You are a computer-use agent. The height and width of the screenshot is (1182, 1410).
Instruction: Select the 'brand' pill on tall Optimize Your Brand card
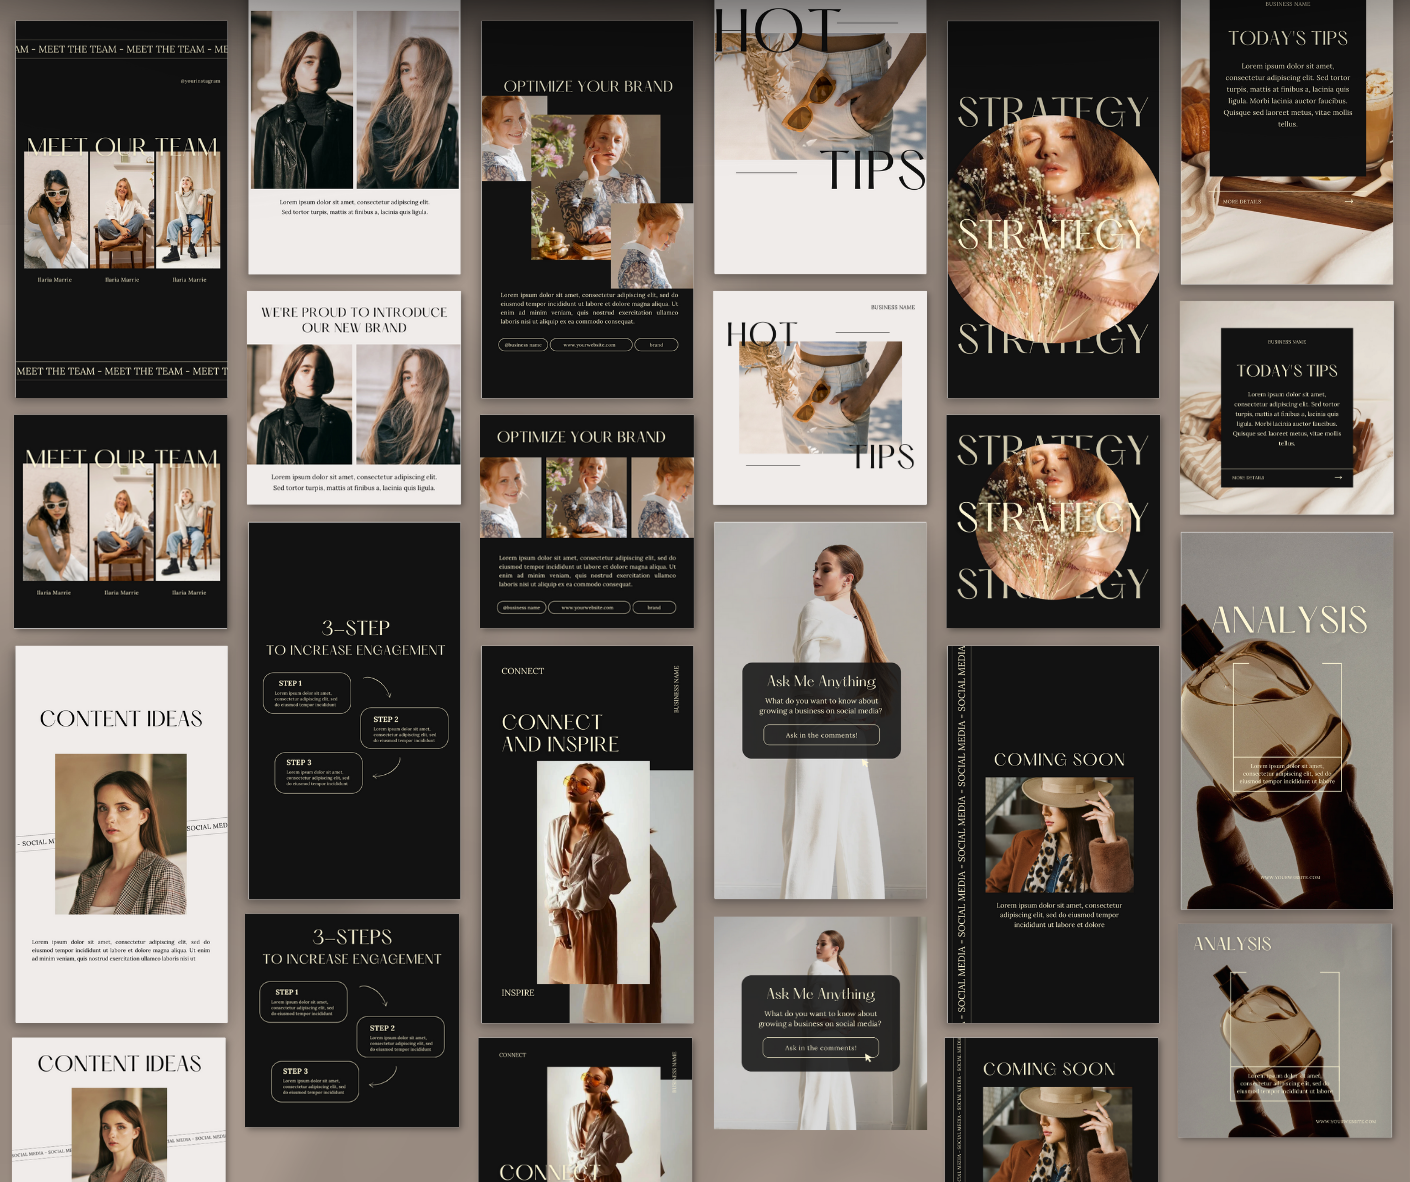(x=656, y=345)
